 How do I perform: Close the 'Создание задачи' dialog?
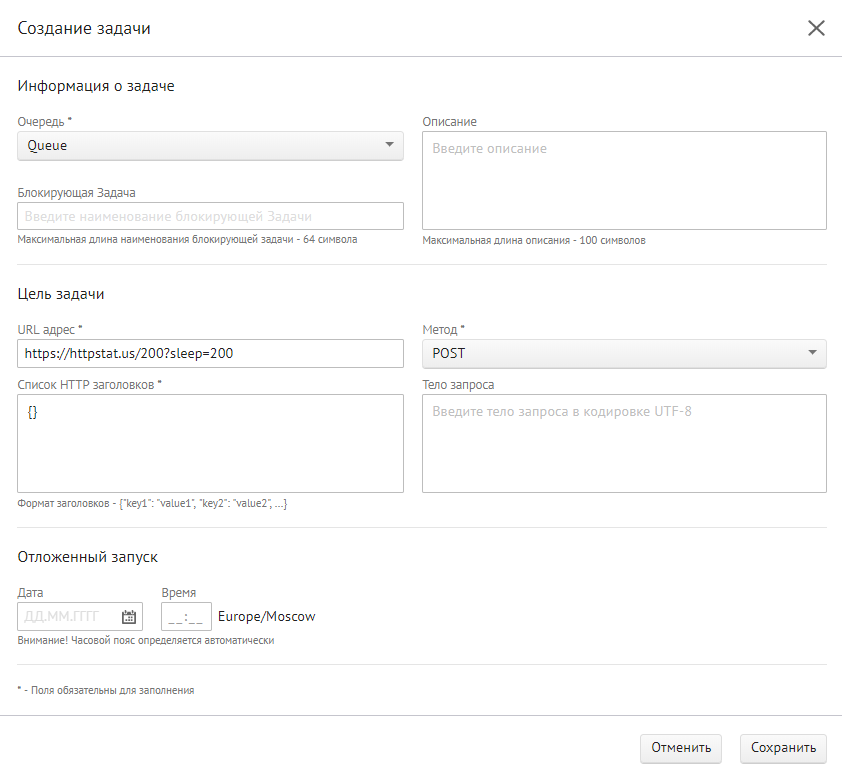[816, 28]
